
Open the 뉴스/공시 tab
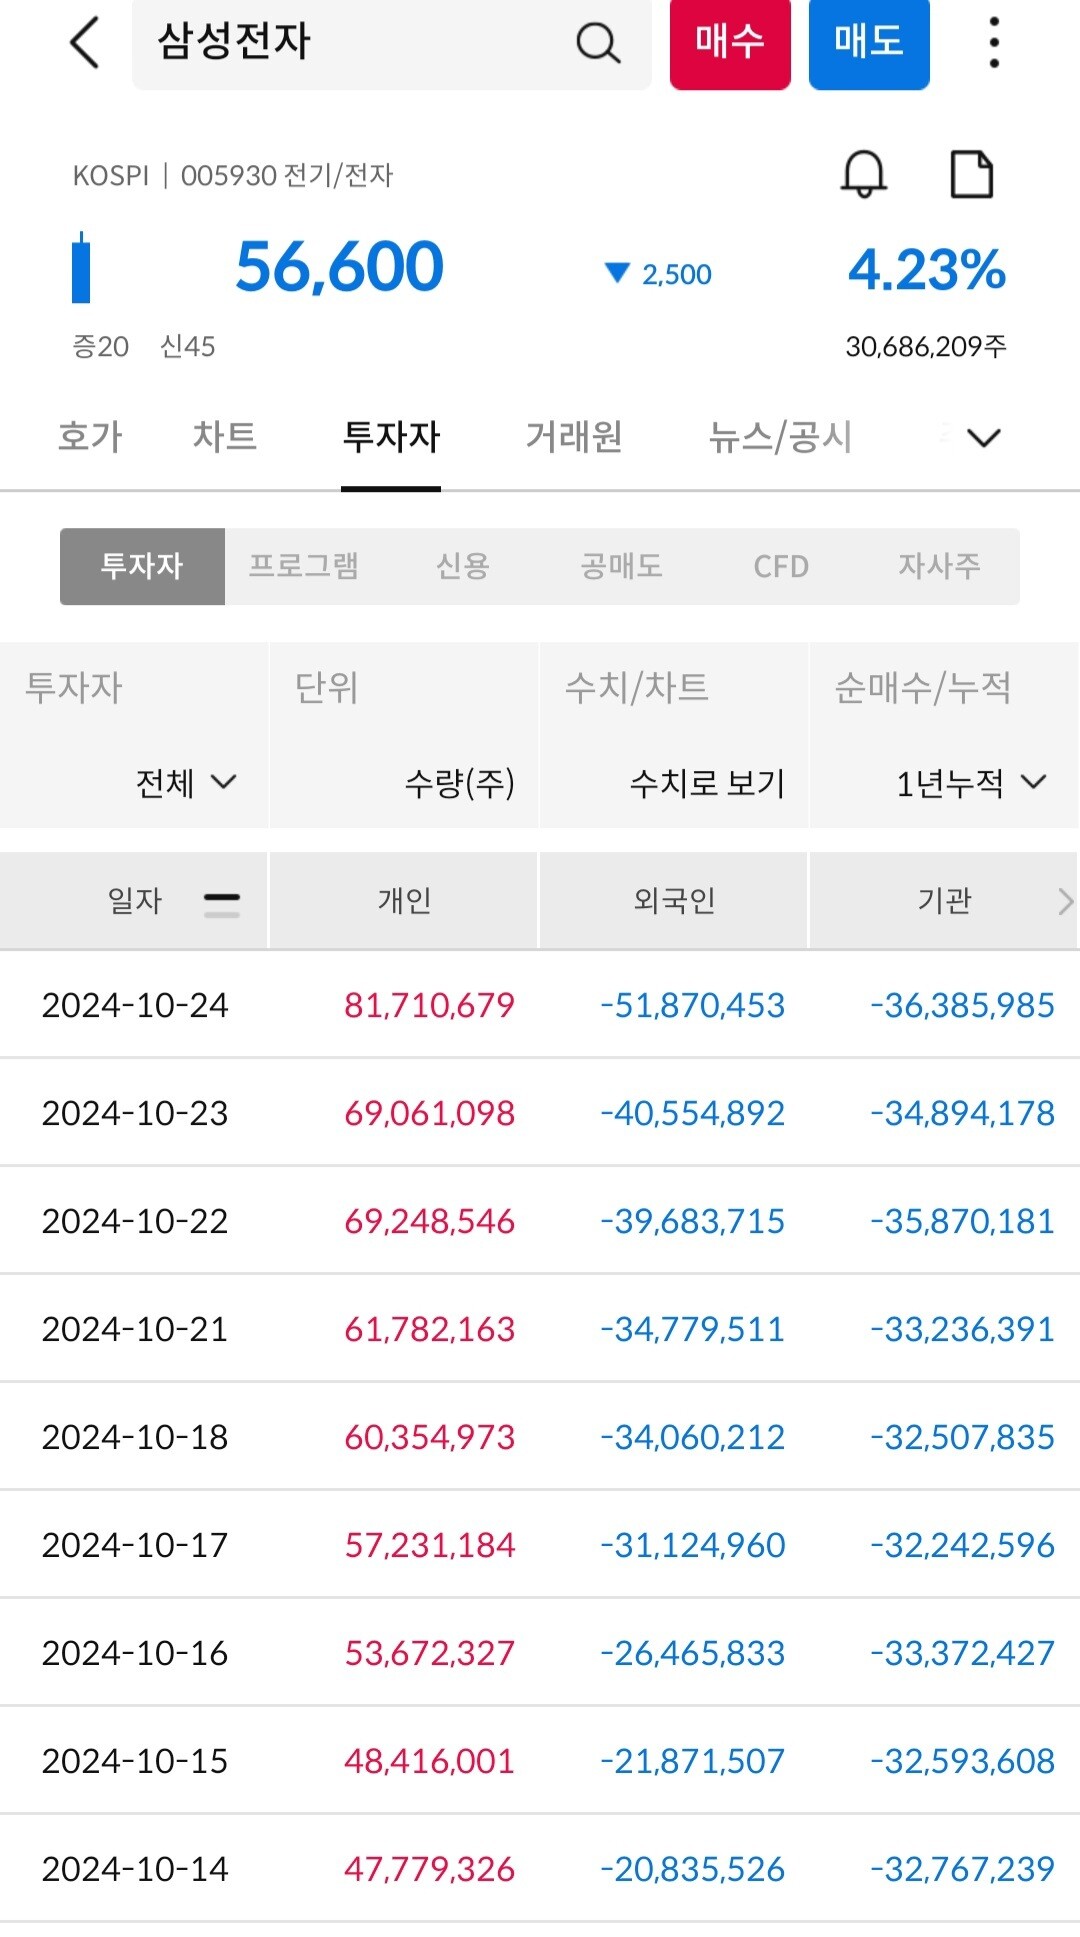(x=780, y=437)
